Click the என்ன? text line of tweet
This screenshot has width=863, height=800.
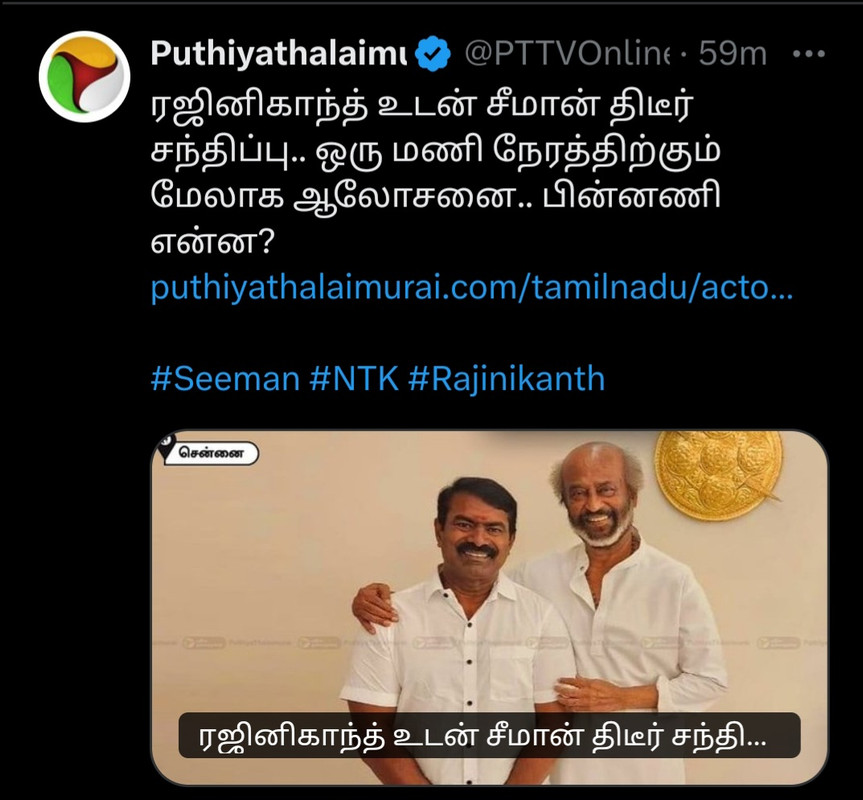tap(212, 242)
